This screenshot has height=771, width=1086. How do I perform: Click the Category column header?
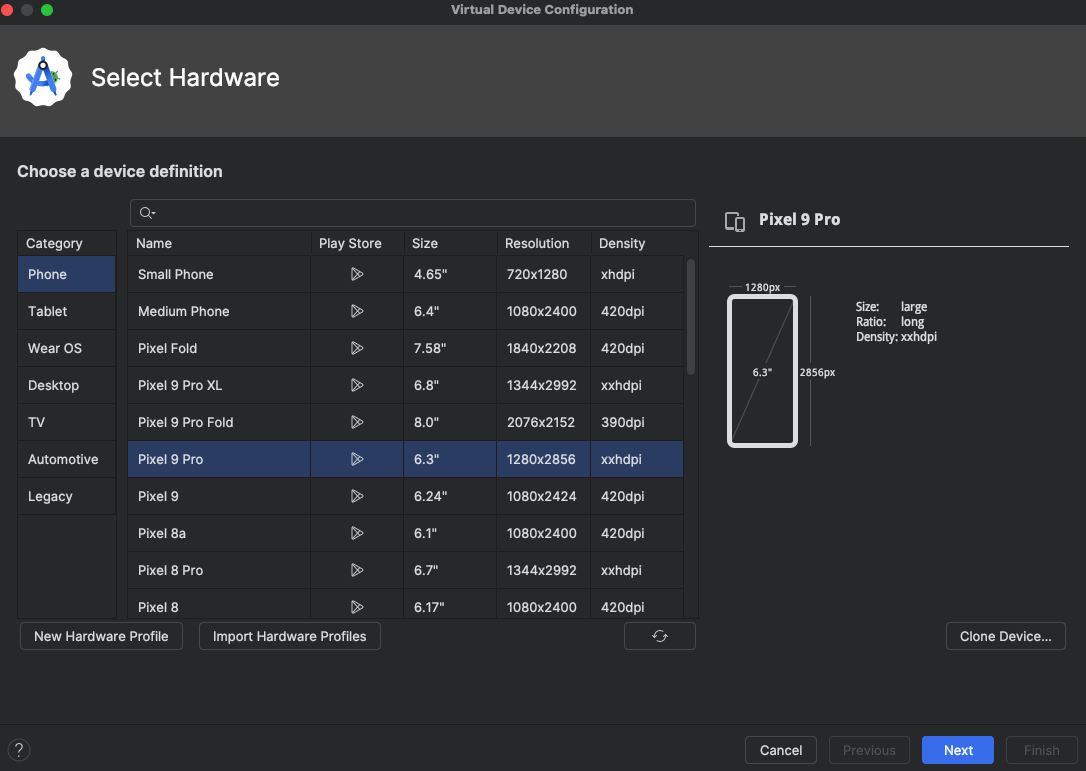point(66,243)
